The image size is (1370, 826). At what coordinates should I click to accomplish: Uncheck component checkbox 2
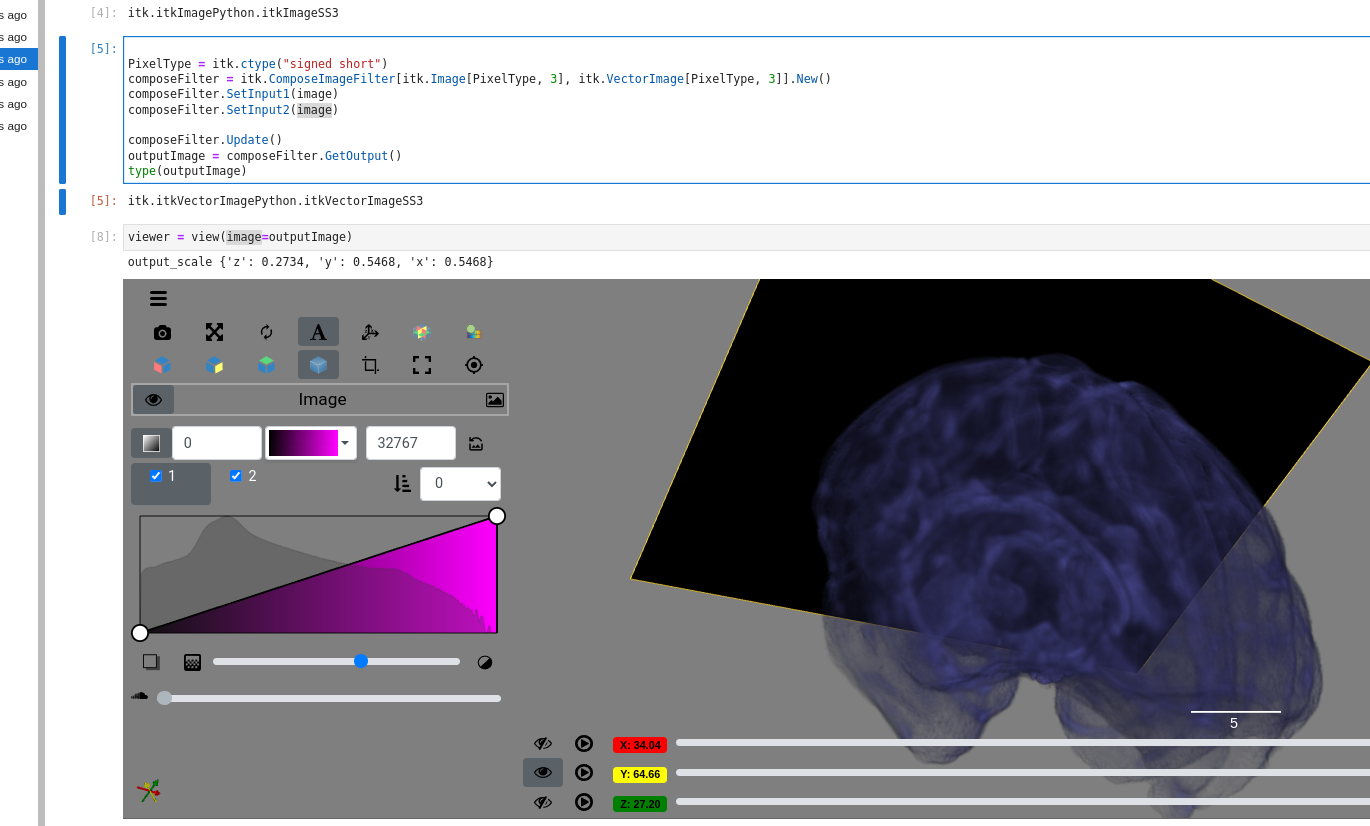point(237,475)
